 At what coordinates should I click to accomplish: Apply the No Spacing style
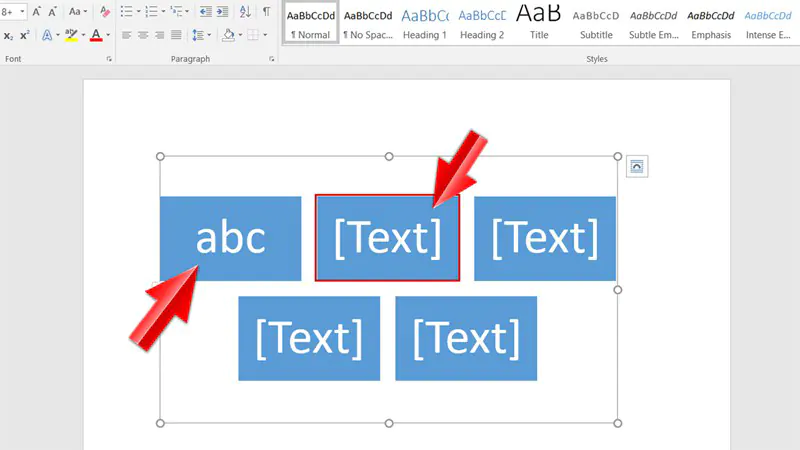(x=368, y=23)
